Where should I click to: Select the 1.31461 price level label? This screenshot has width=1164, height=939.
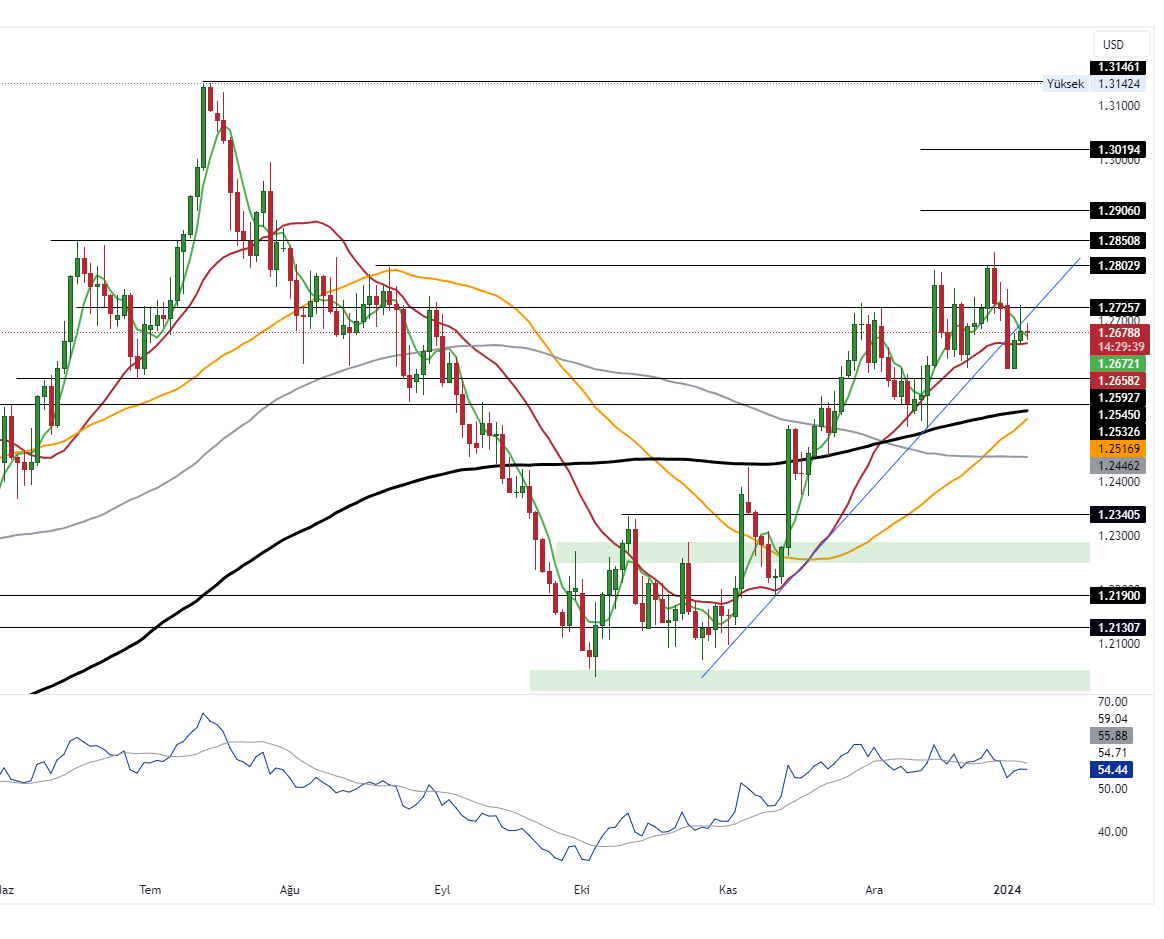pos(1120,67)
